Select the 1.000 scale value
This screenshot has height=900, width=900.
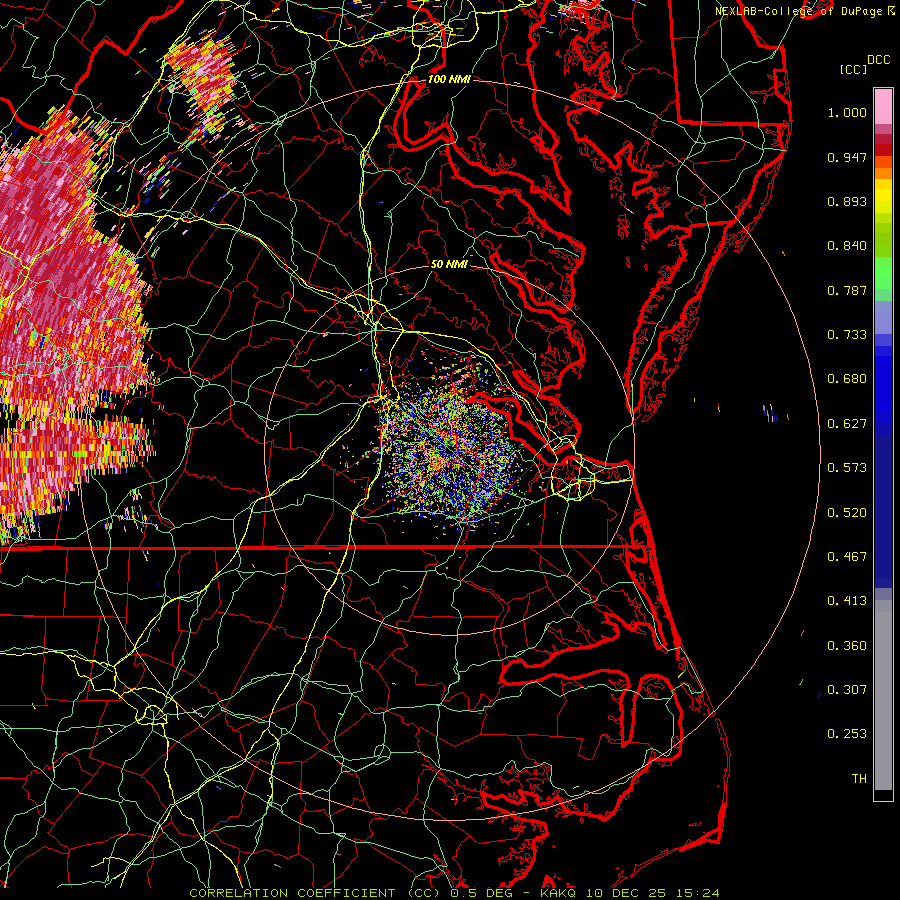(x=847, y=112)
